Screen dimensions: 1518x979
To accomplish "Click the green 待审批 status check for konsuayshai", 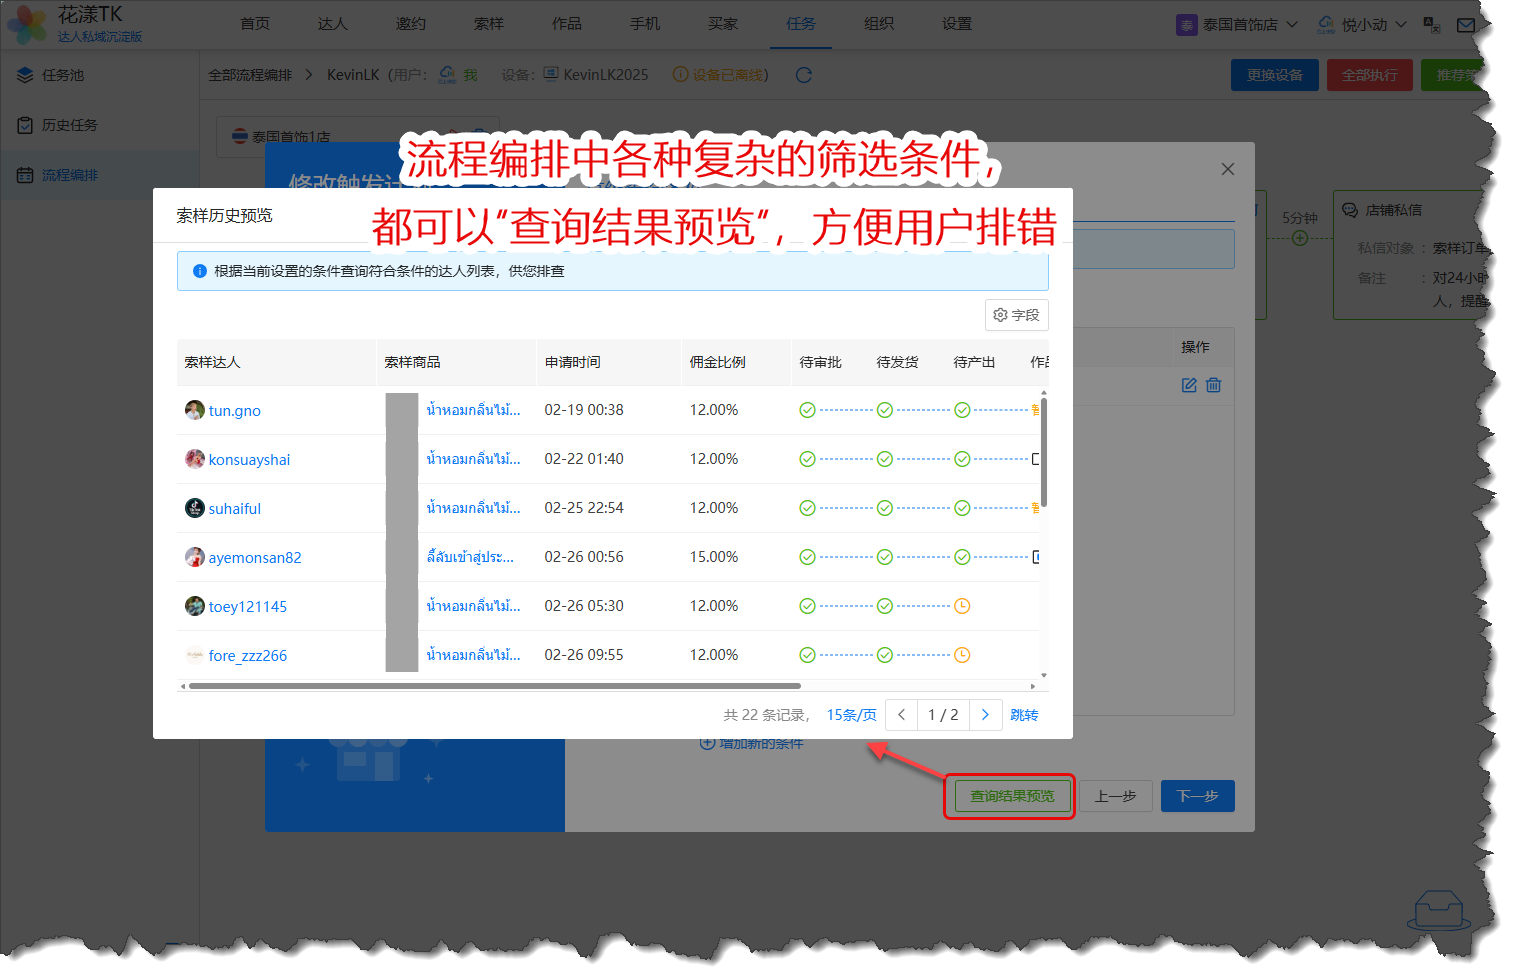I will pyautogui.click(x=807, y=459).
